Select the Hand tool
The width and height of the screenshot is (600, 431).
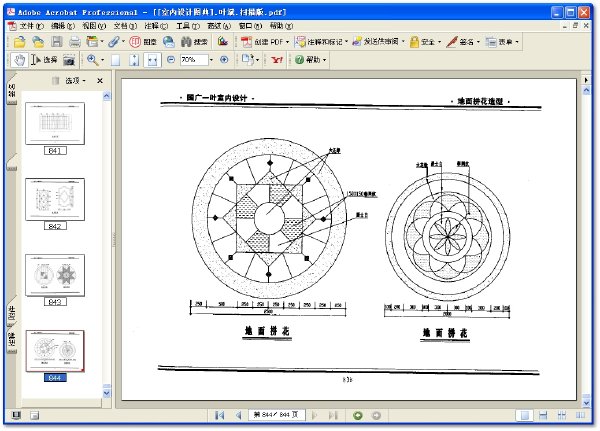(x=19, y=60)
